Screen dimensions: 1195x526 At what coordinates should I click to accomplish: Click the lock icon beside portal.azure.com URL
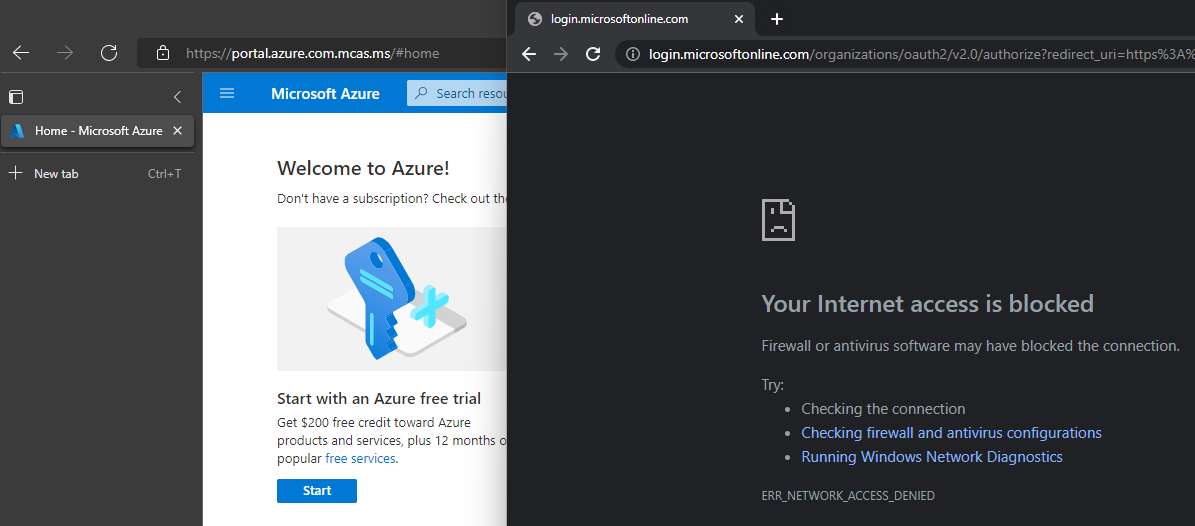coord(162,53)
